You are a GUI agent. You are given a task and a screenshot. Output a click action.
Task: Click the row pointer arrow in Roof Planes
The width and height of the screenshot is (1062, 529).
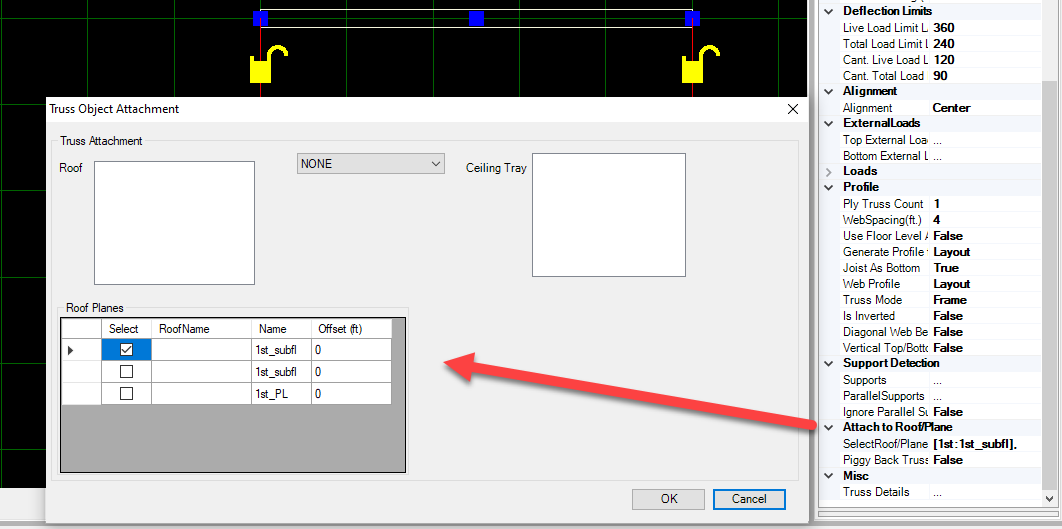(70, 350)
